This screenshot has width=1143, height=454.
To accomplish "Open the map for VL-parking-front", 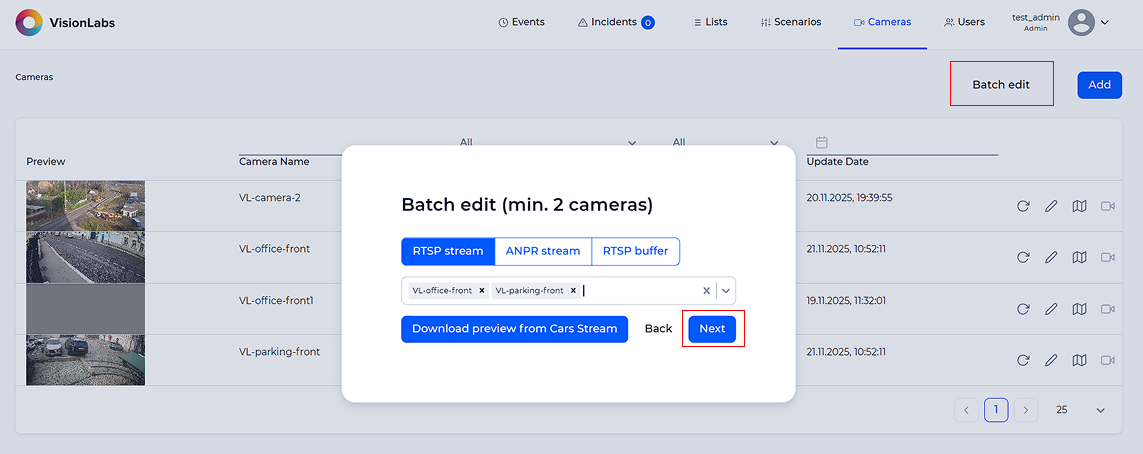I will 1080,360.
